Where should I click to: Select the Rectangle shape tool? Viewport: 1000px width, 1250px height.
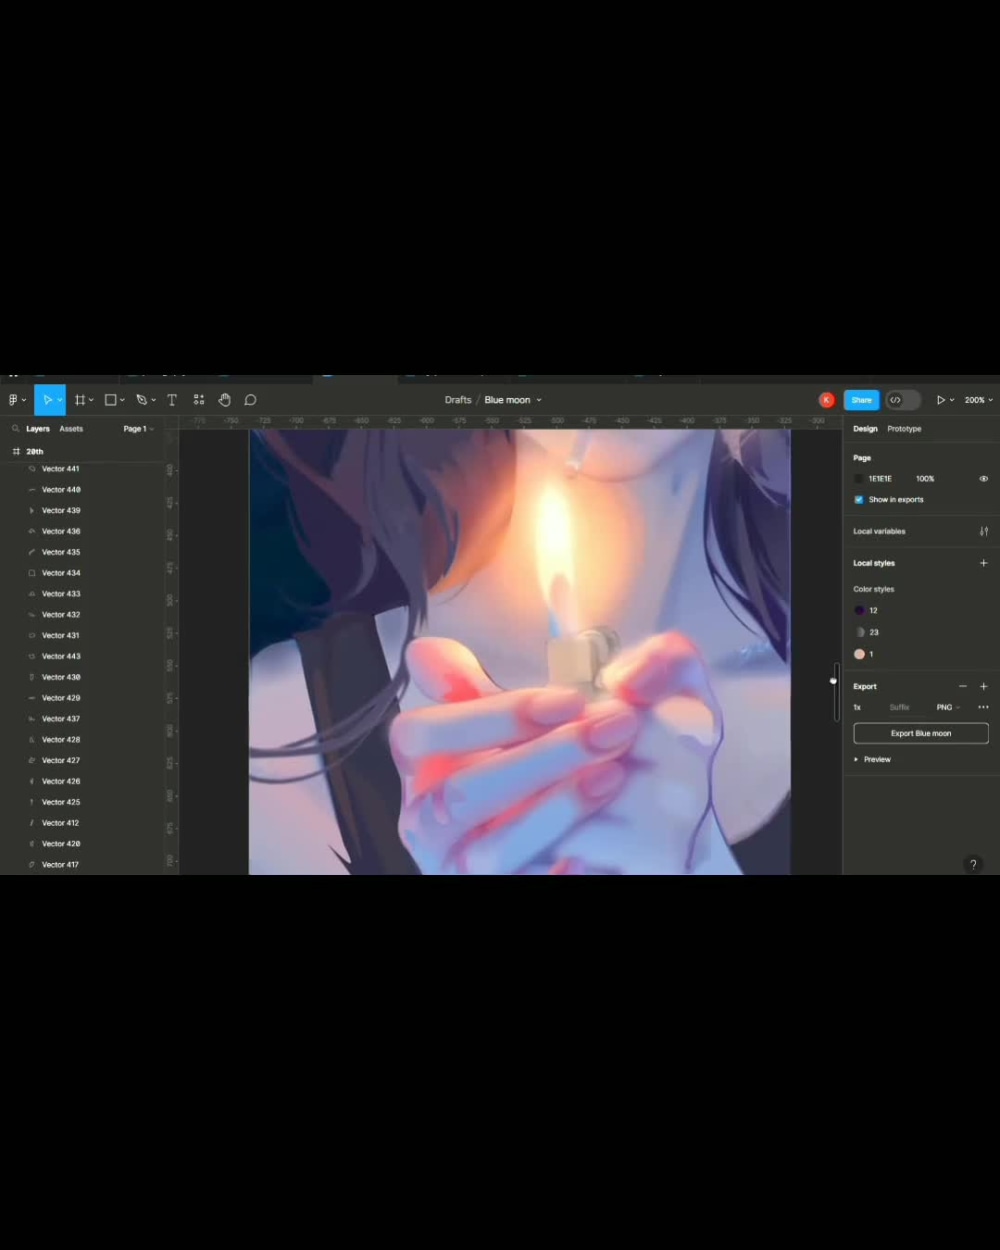(x=111, y=400)
